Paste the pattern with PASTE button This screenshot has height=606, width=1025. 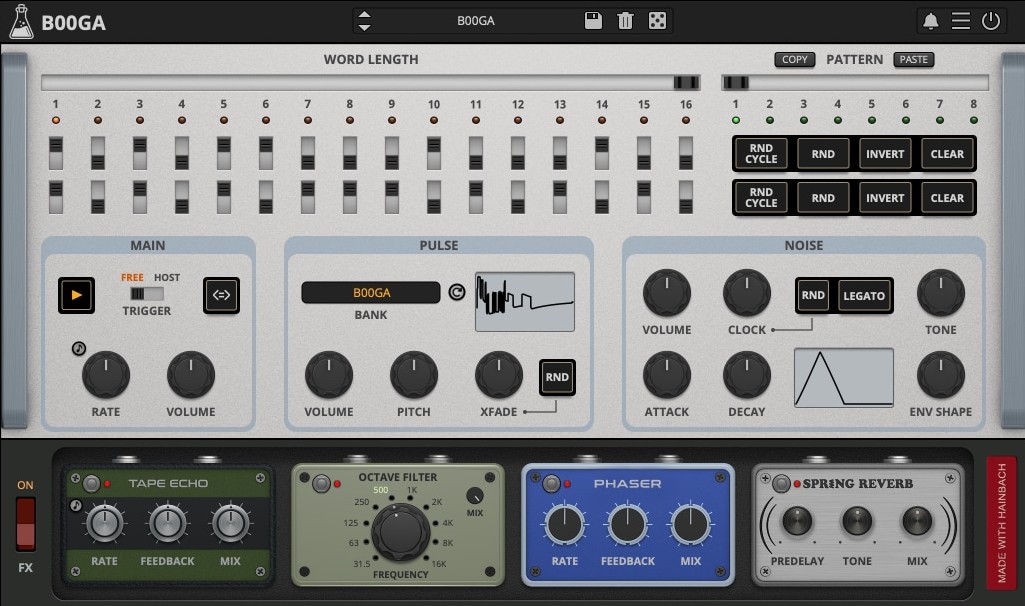(913, 59)
